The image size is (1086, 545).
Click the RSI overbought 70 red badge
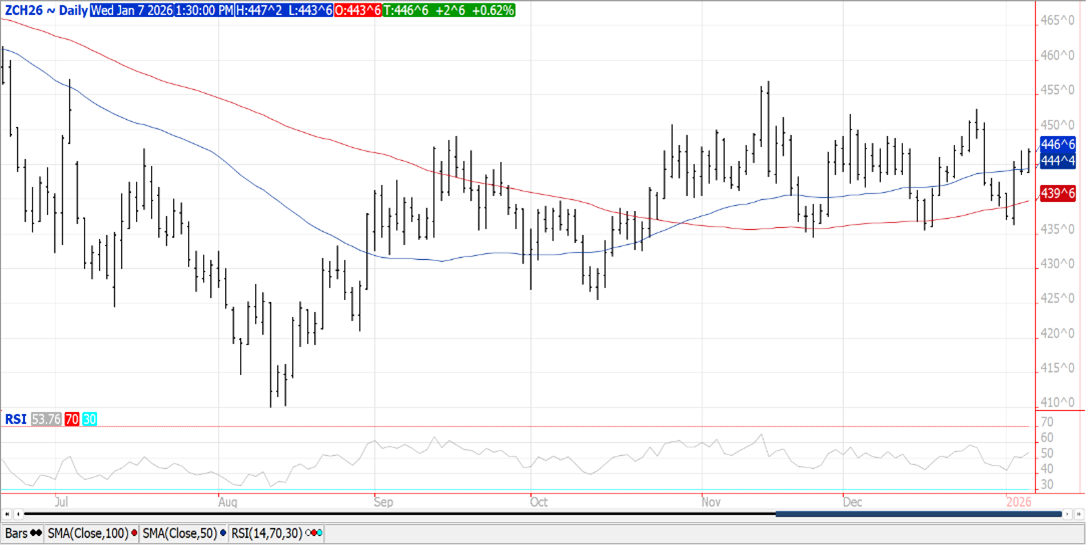point(71,419)
